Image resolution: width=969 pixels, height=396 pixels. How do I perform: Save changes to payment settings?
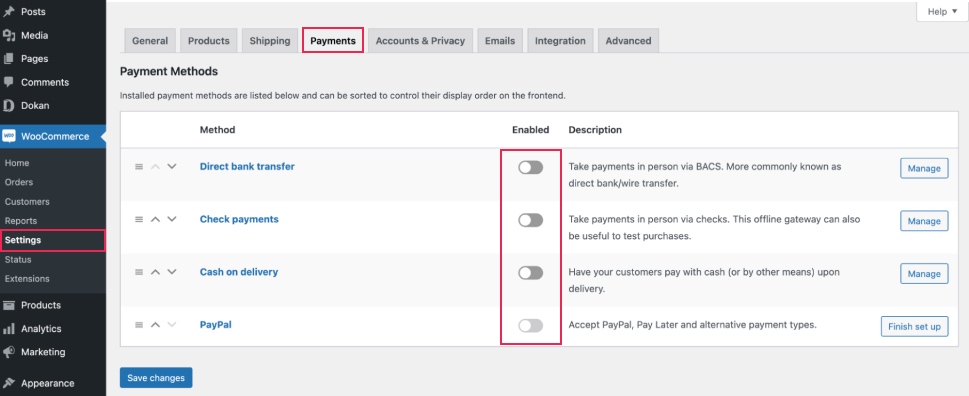click(156, 377)
